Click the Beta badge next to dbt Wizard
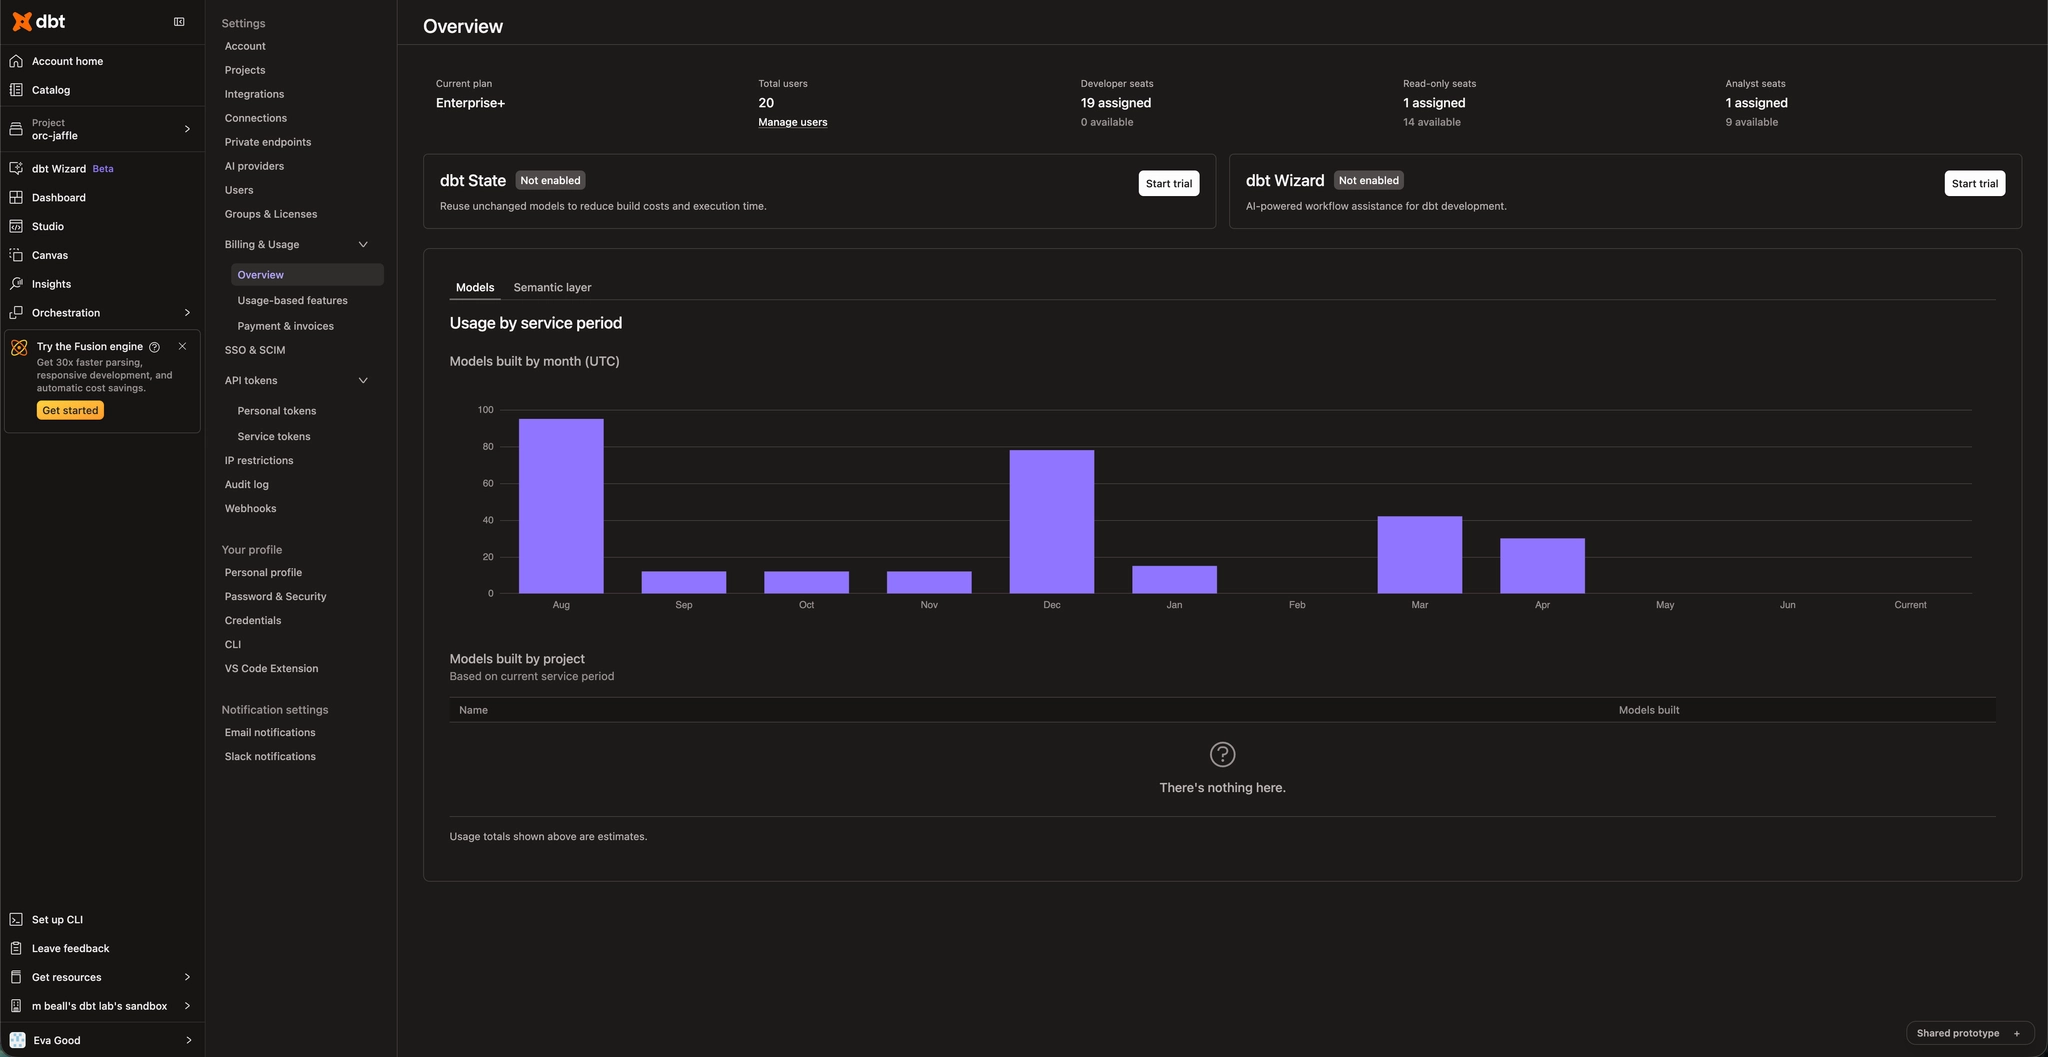The width and height of the screenshot is (2048, 1057). tap(103, 169)
